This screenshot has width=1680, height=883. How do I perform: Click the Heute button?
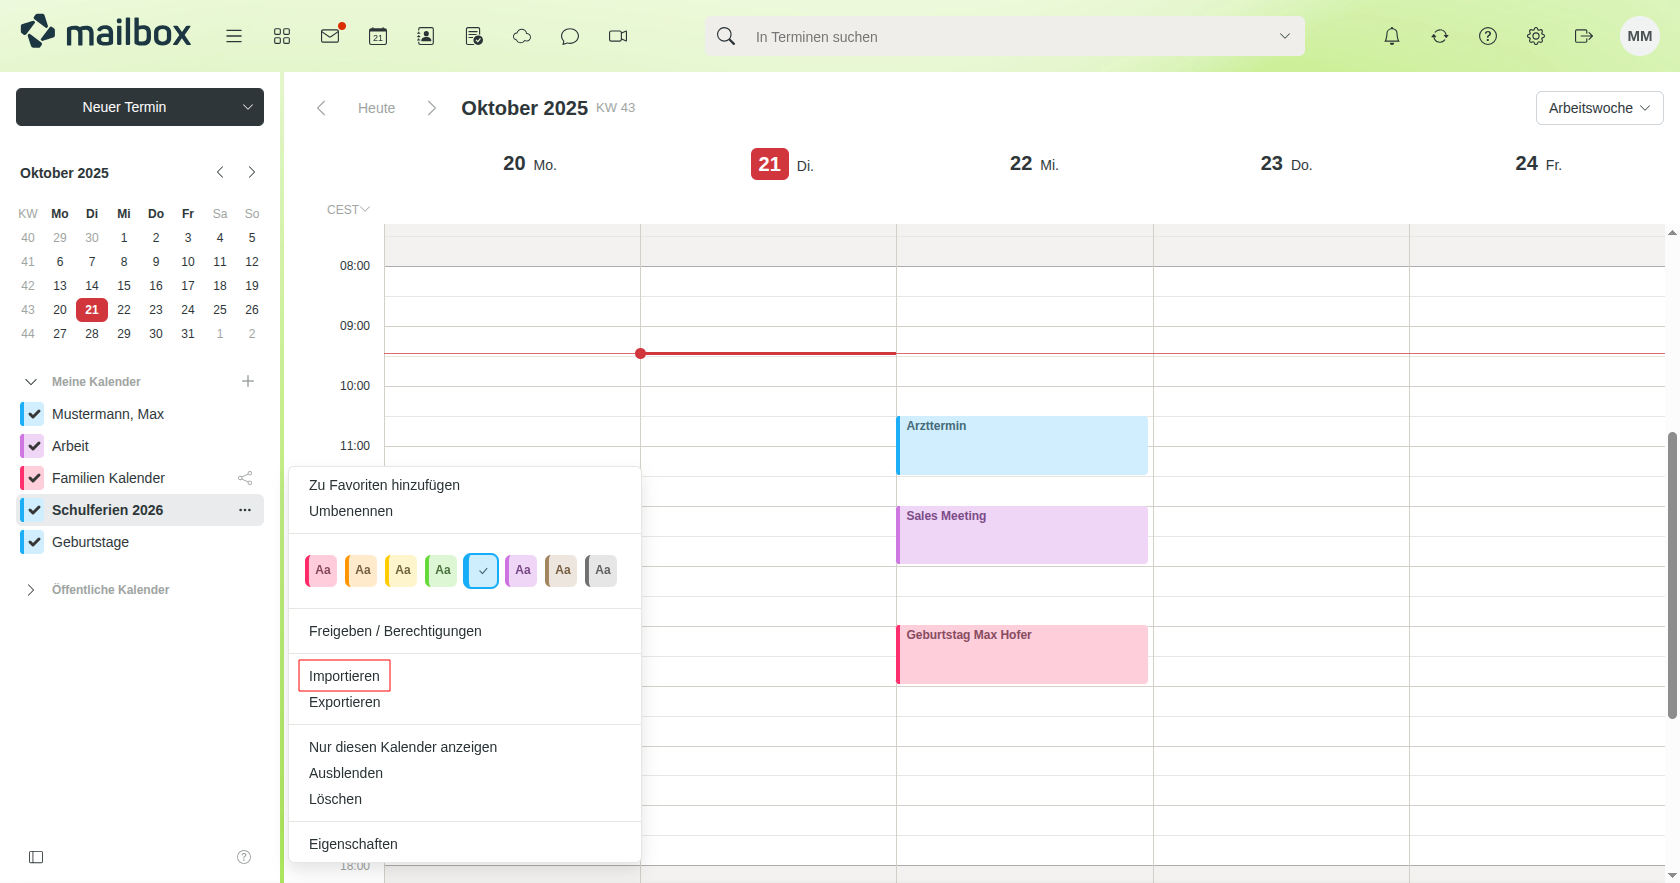pos(376,108)
